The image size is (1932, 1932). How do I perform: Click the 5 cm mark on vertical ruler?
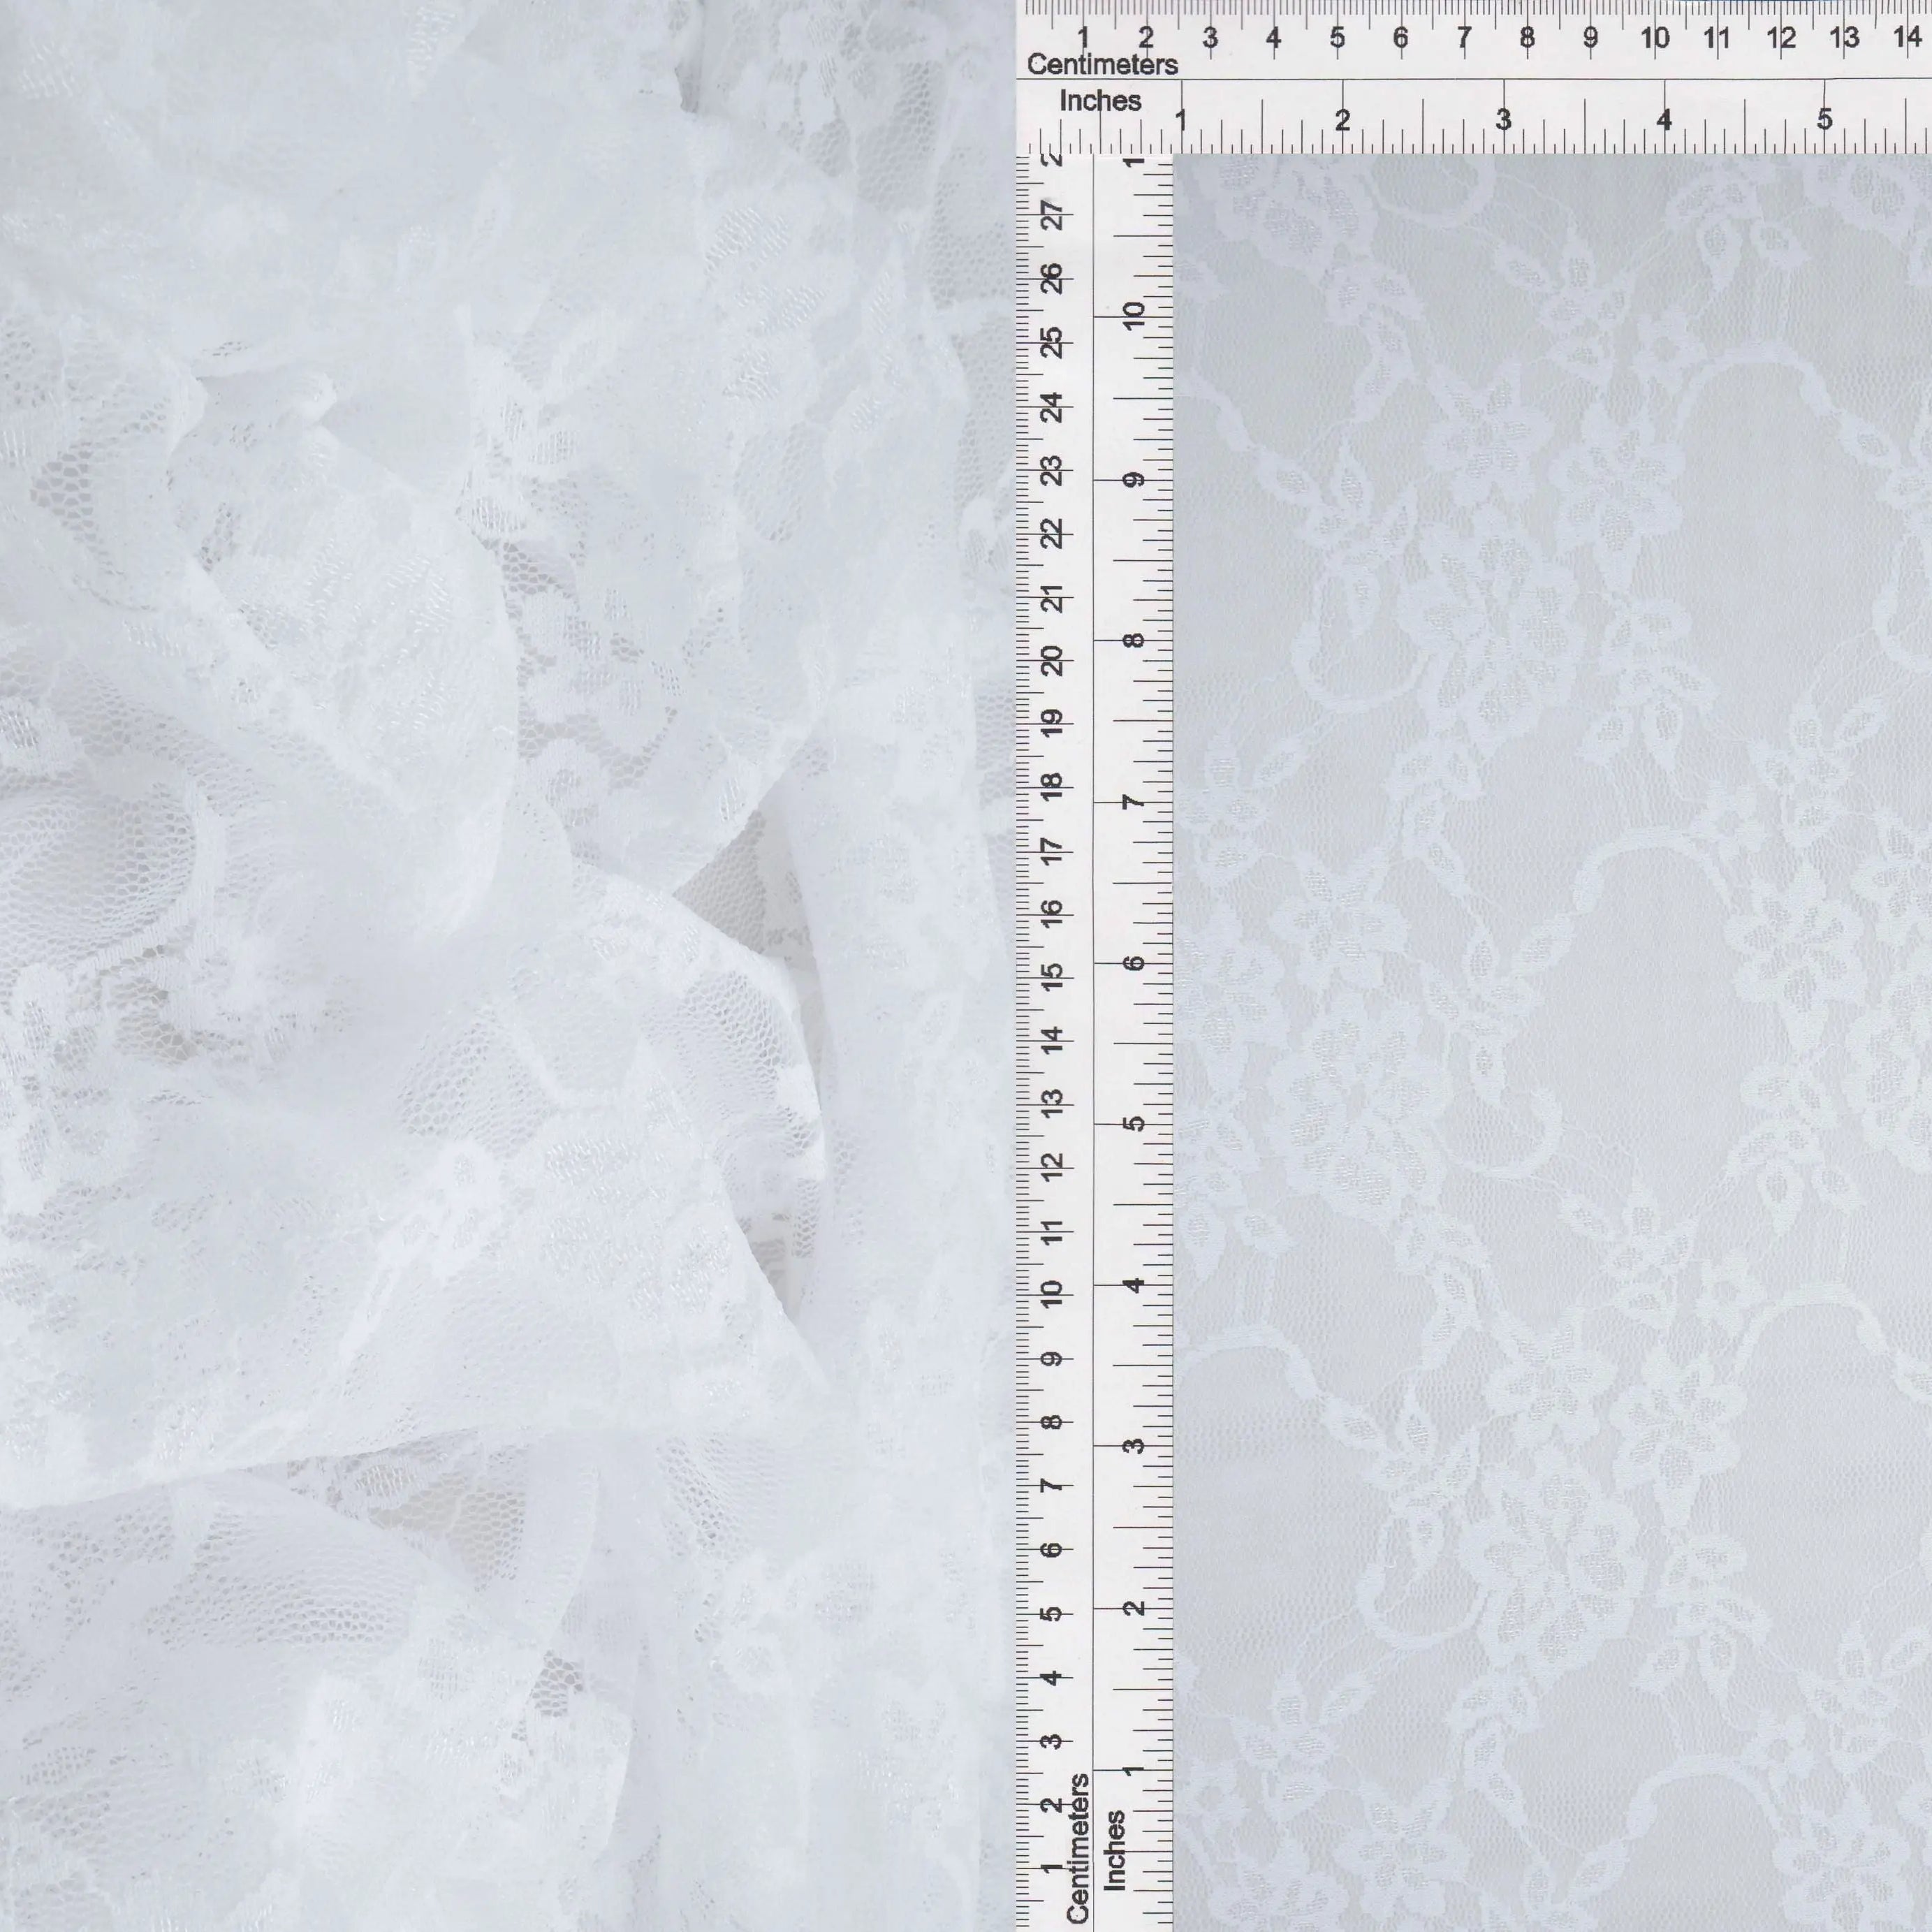click(1052, 1614)
